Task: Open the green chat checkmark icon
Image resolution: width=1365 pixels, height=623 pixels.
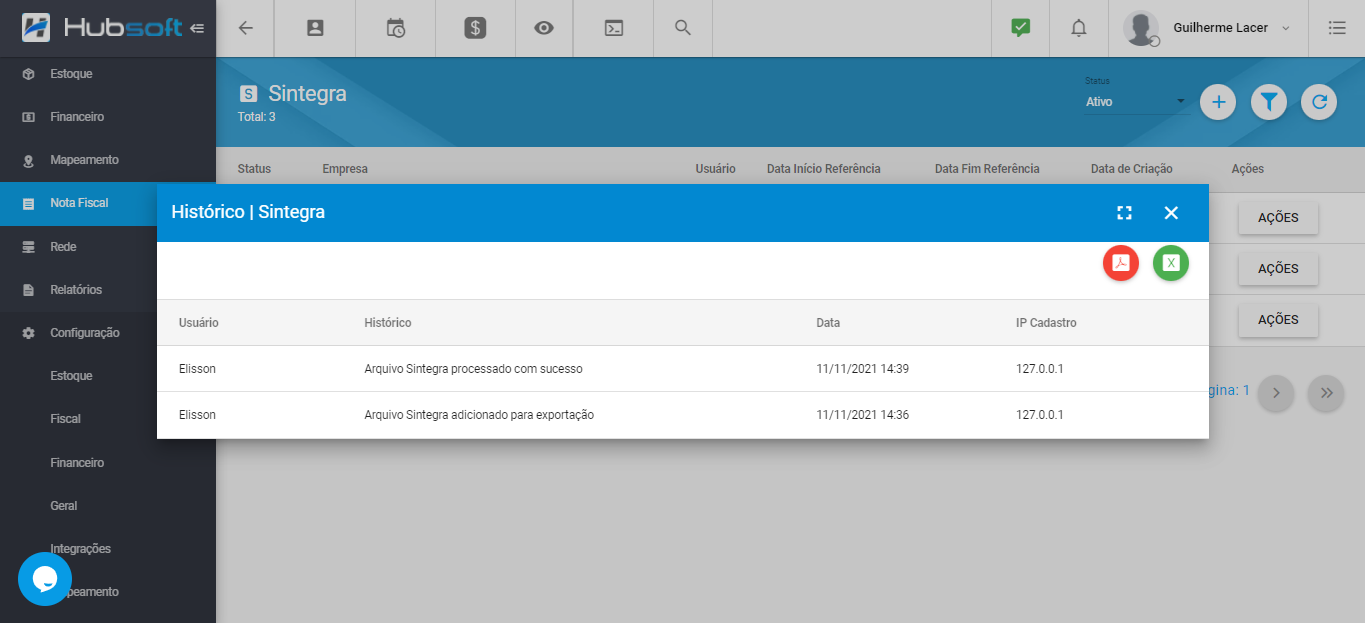Action: point(1020,28)
